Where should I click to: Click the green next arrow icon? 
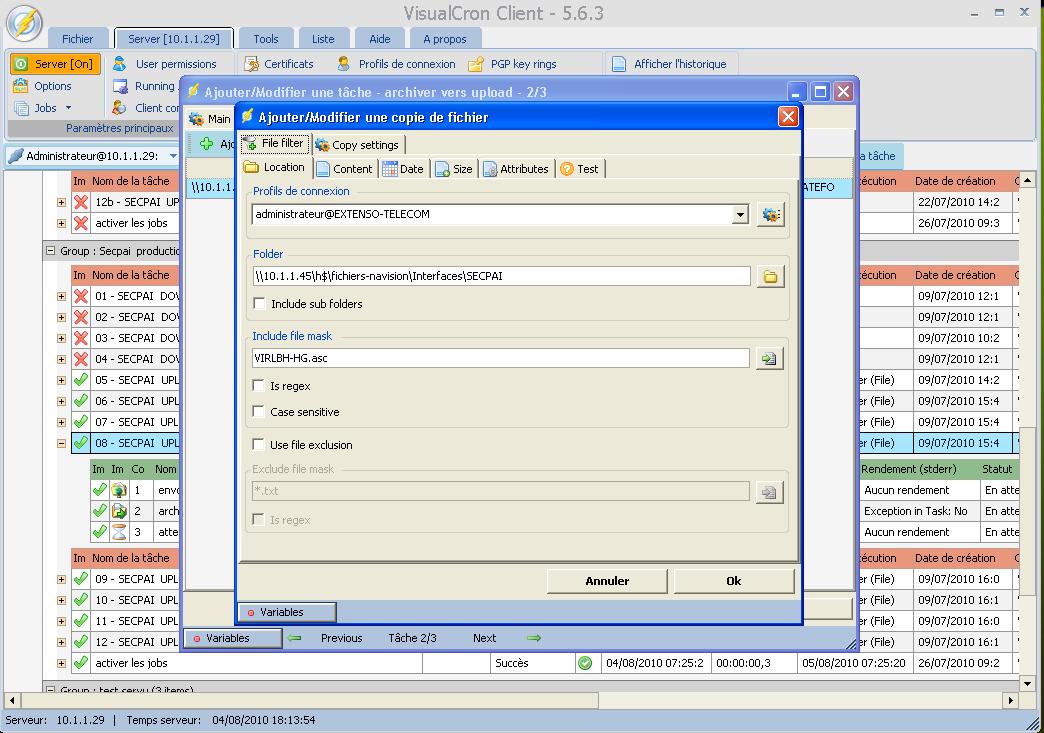tap(534, 638)
